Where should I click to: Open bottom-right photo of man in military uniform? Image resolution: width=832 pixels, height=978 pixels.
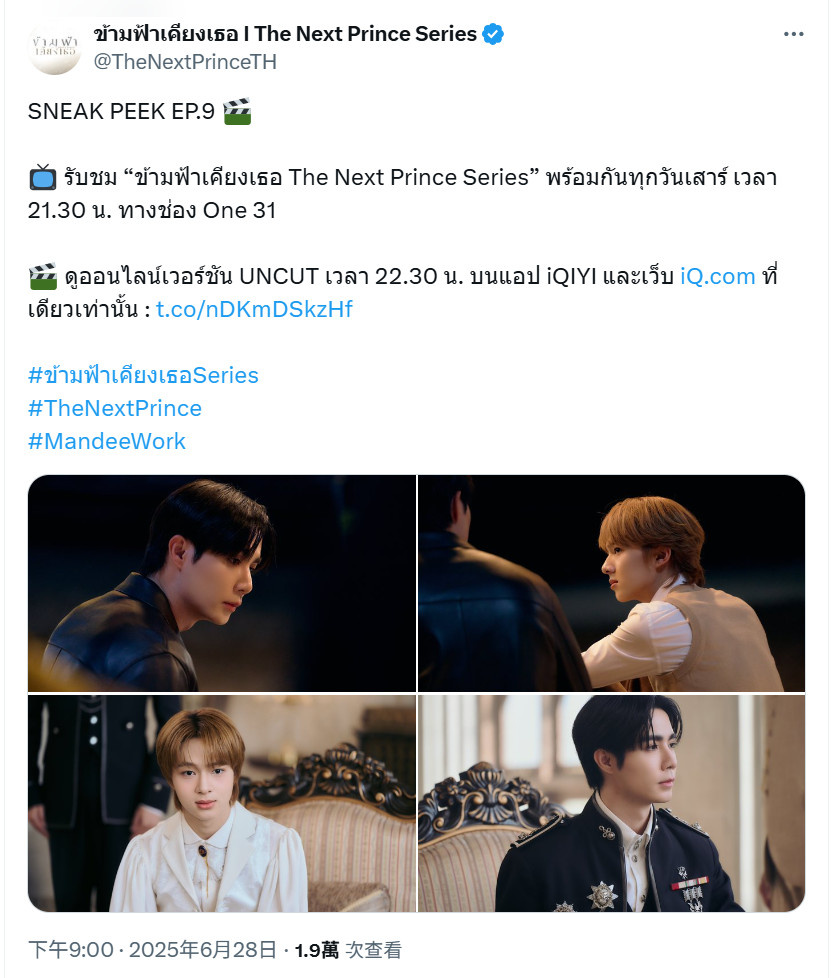(x=611, y=803)
